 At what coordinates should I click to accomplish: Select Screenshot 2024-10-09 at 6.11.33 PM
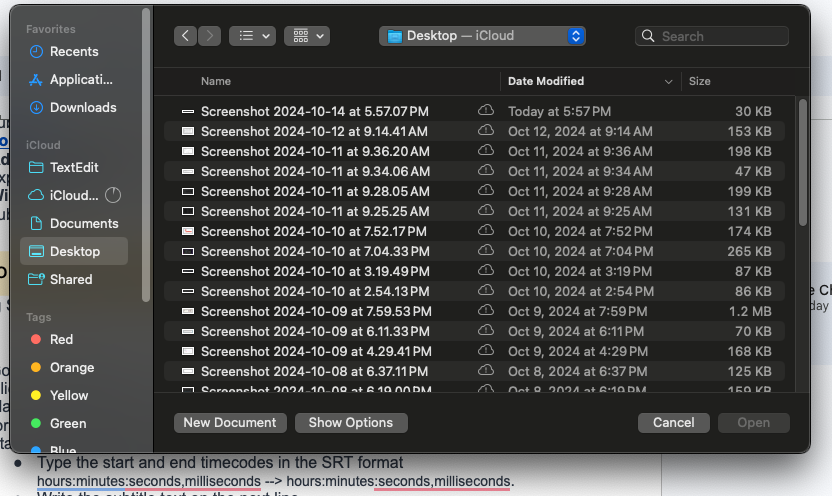tap(474, 332)
